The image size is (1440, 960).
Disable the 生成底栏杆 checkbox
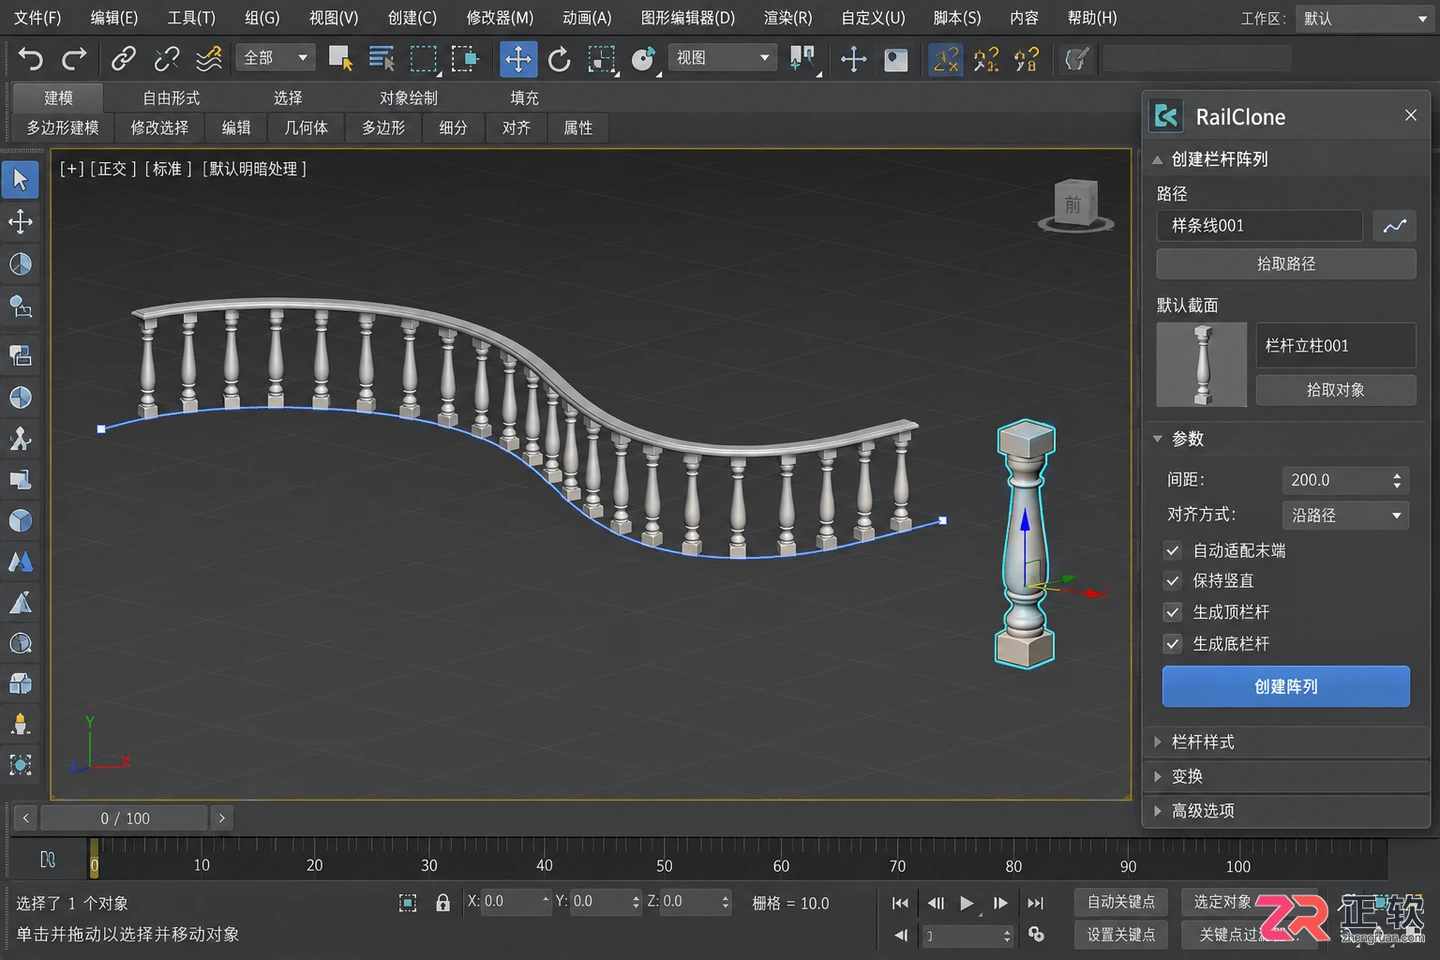pos(1173,644)
